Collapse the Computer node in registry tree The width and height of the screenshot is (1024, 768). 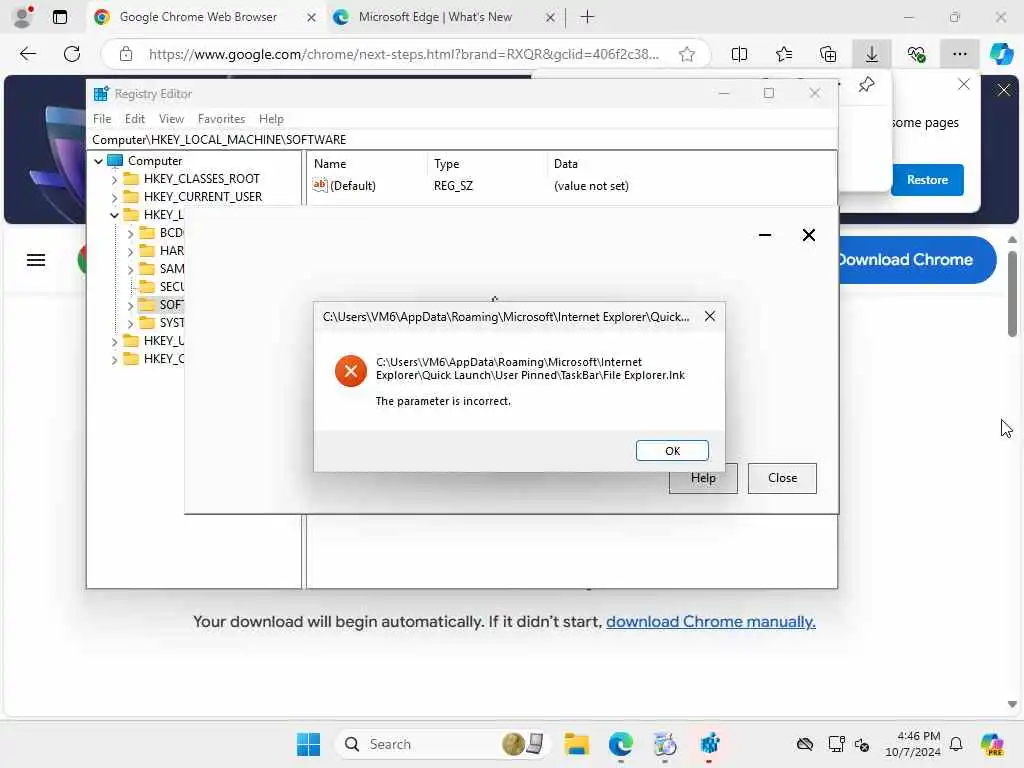tap(99, 161)
